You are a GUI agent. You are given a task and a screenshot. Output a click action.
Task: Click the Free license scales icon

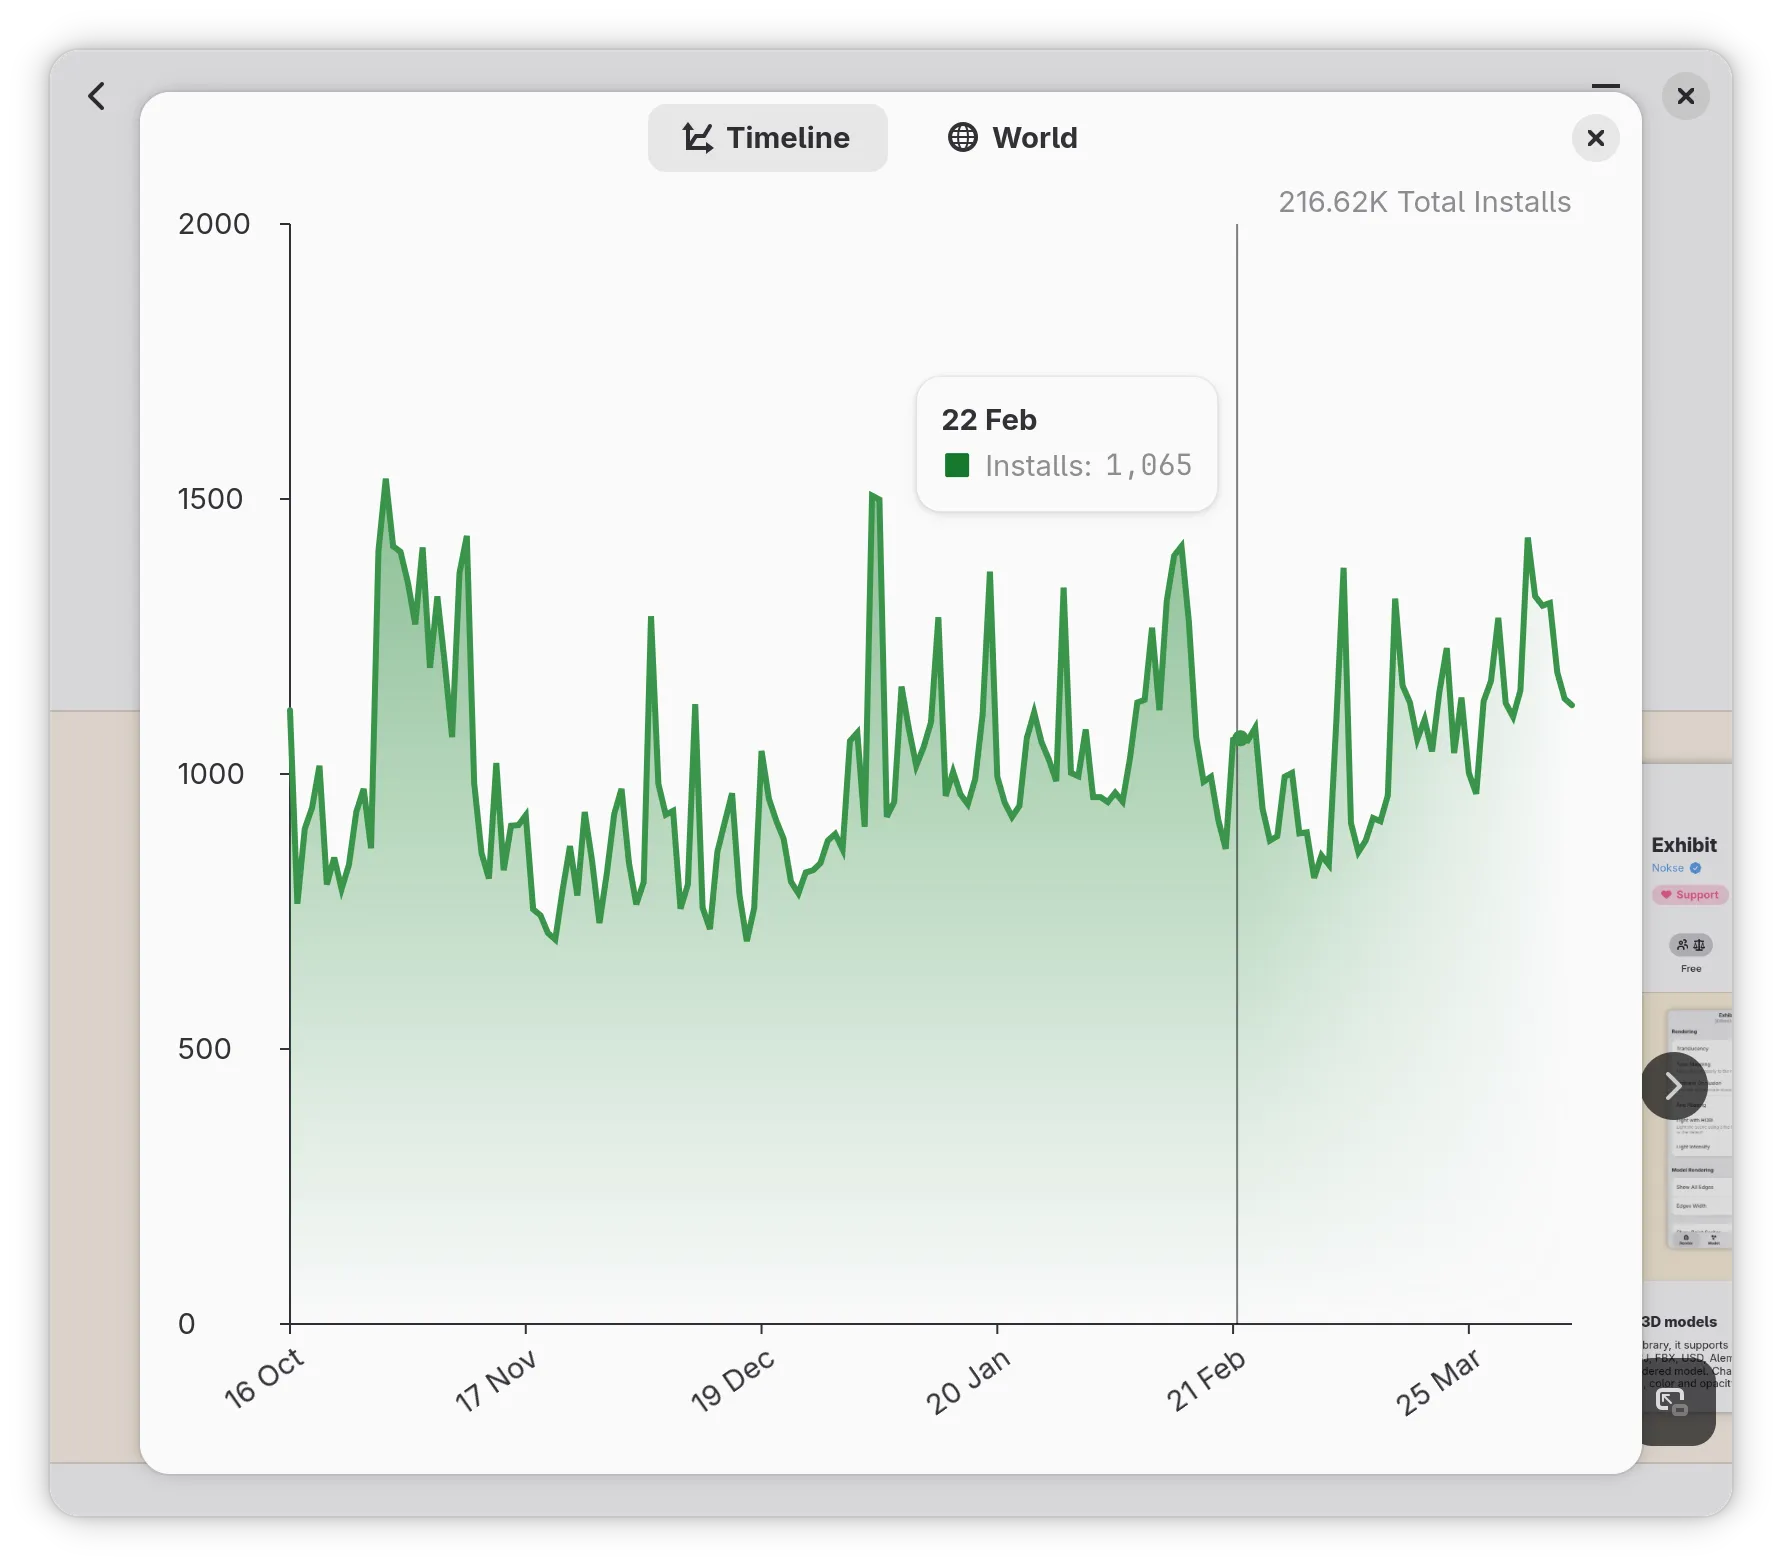[x=1699, y=945]
